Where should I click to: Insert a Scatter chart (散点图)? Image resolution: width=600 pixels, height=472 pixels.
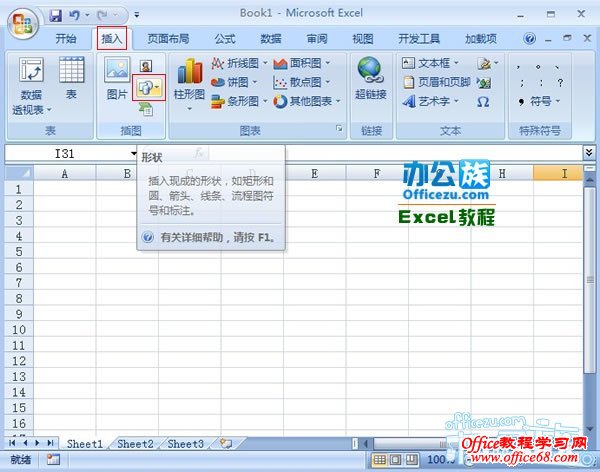[302, 82]
